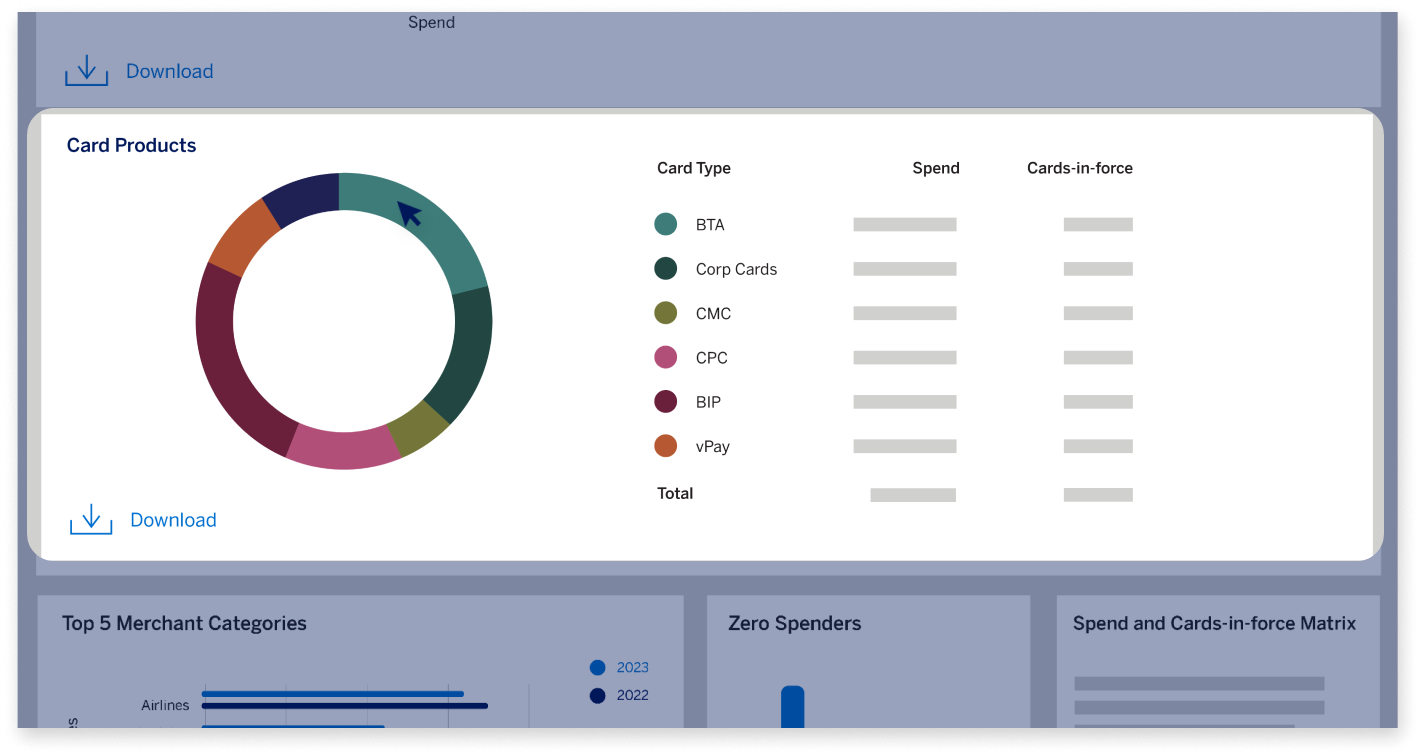Click the upper Download link above Card Products
The width and height of the screenshot is (1421, 756).
click(168, 70)
